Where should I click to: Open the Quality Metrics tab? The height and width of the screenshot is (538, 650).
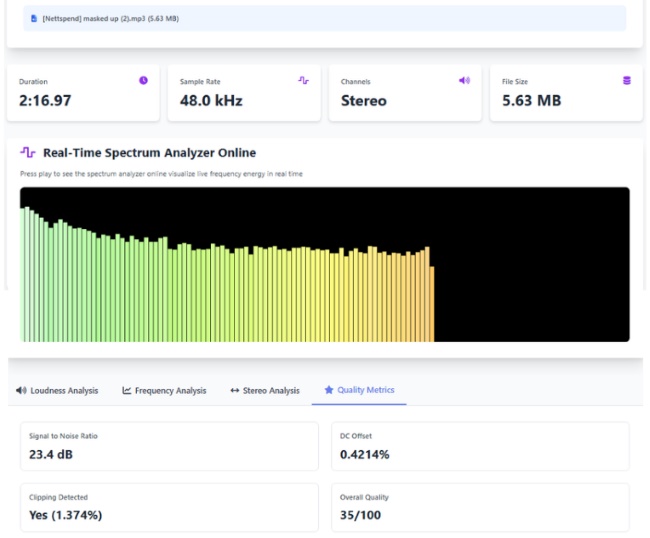point(358,390)
